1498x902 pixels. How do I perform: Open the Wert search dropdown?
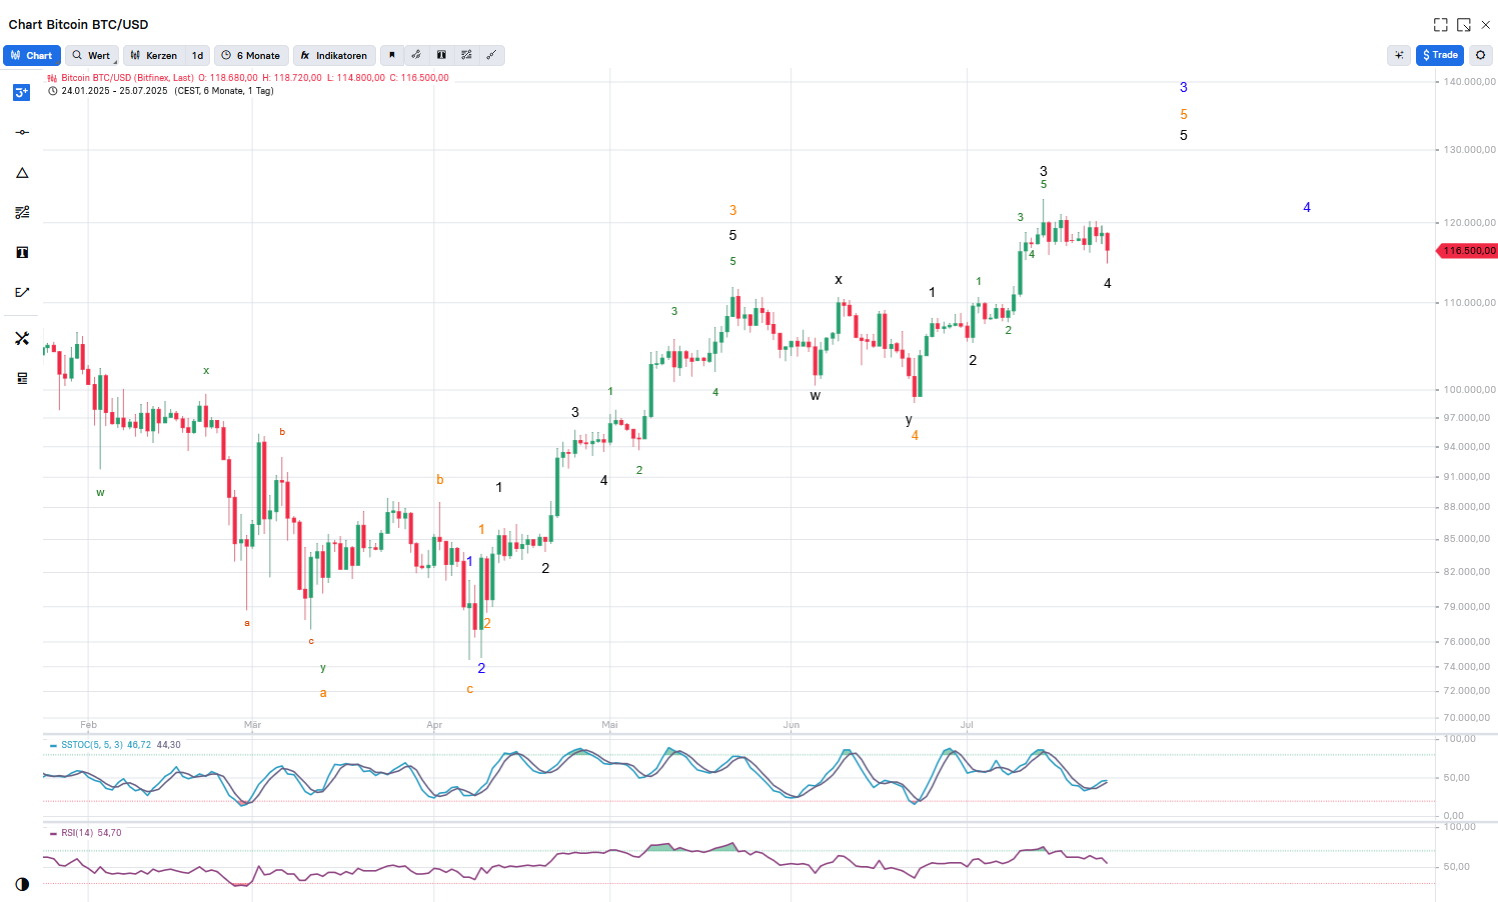click(91, 56)
